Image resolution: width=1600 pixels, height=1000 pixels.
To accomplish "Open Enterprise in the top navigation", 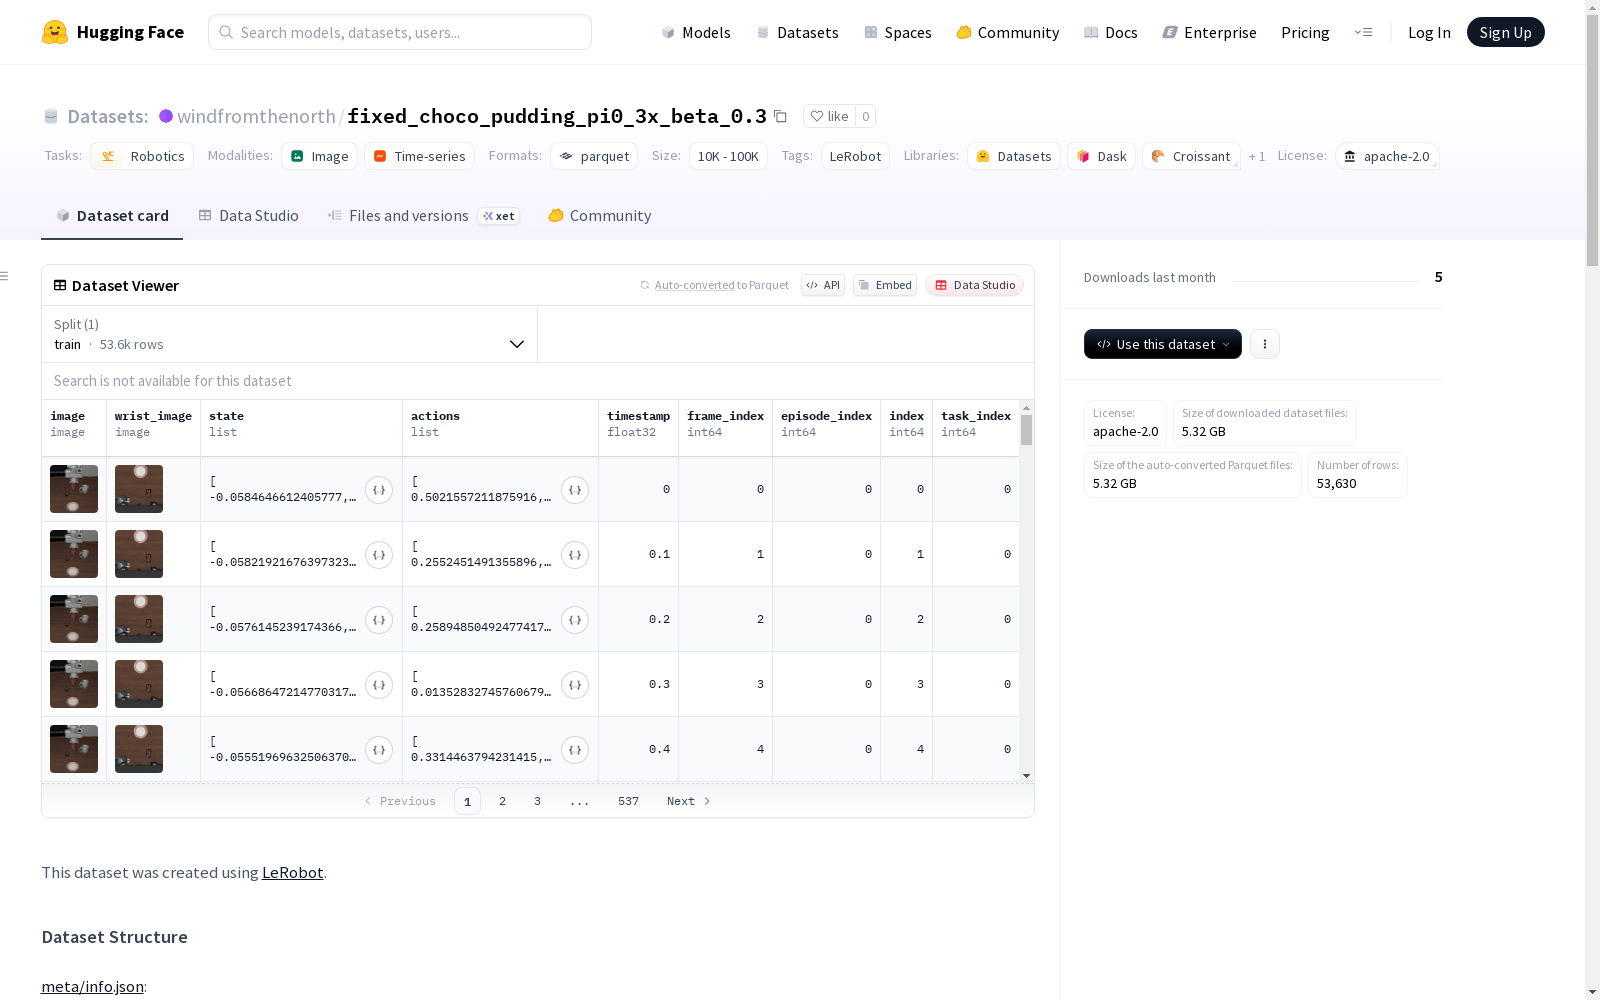I will pyautogui.click(x=1209, y=32).
